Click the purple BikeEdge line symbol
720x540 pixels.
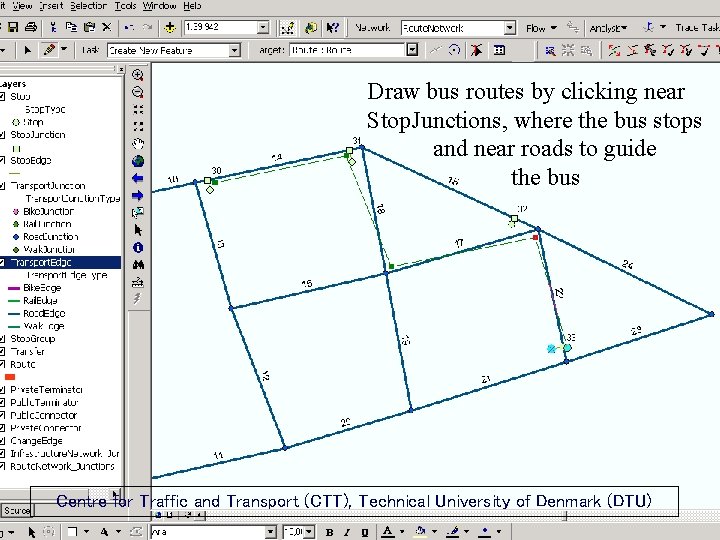[x=14, y=288]
